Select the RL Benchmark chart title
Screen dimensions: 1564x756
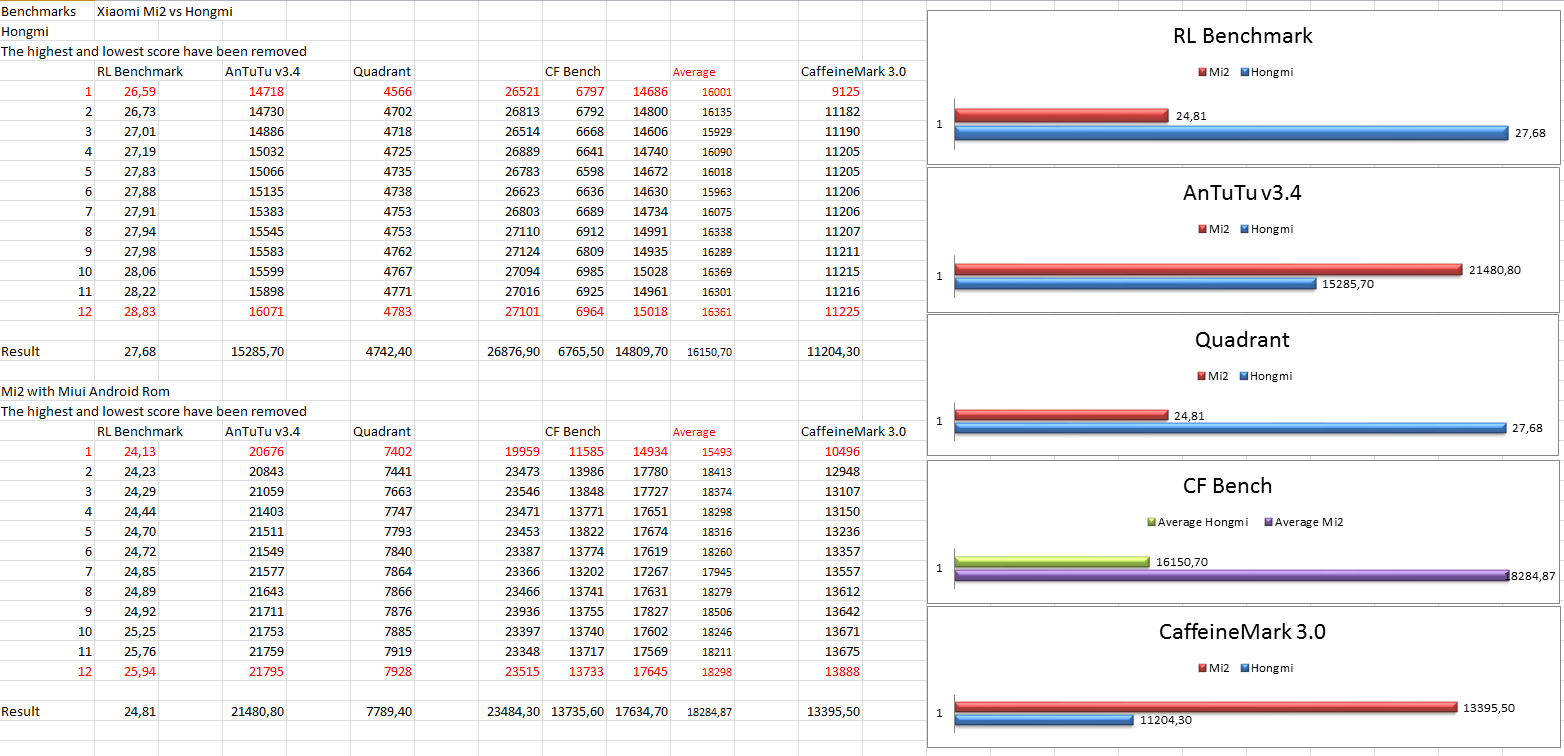coord(1242,36)
